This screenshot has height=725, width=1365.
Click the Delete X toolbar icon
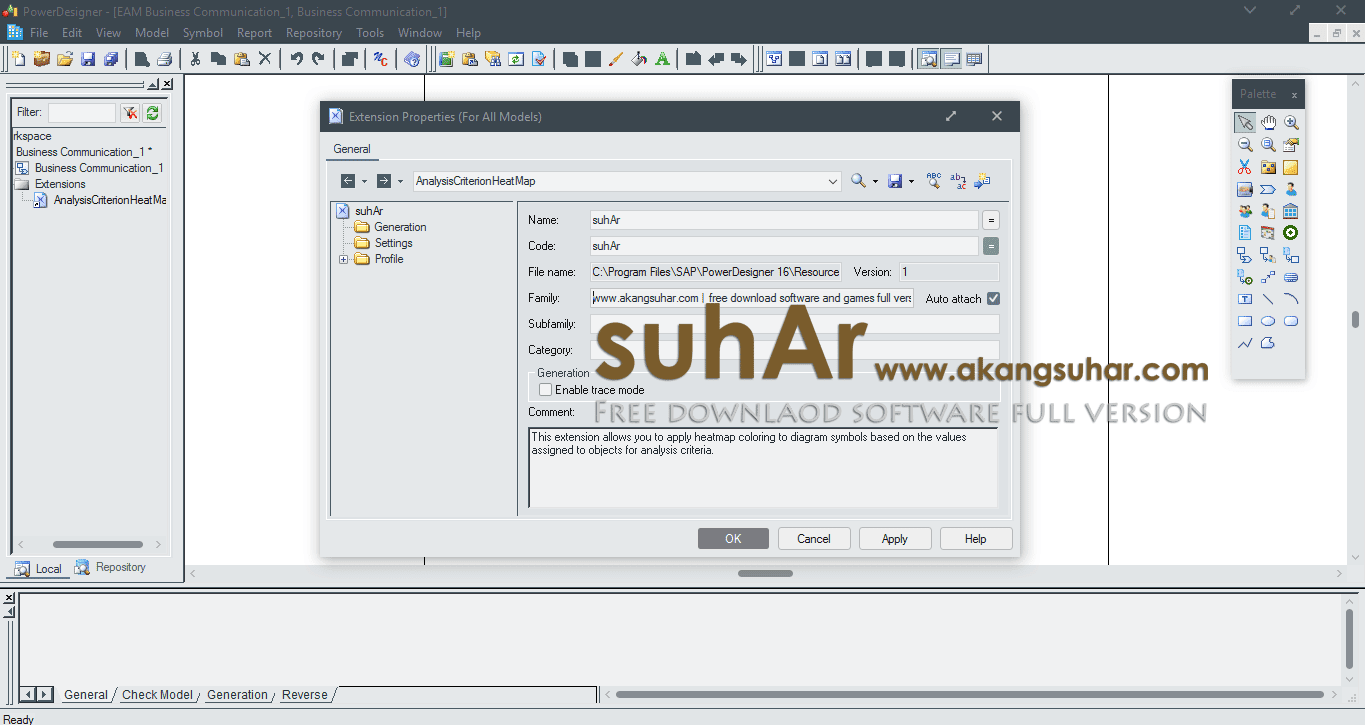point(265,59)
